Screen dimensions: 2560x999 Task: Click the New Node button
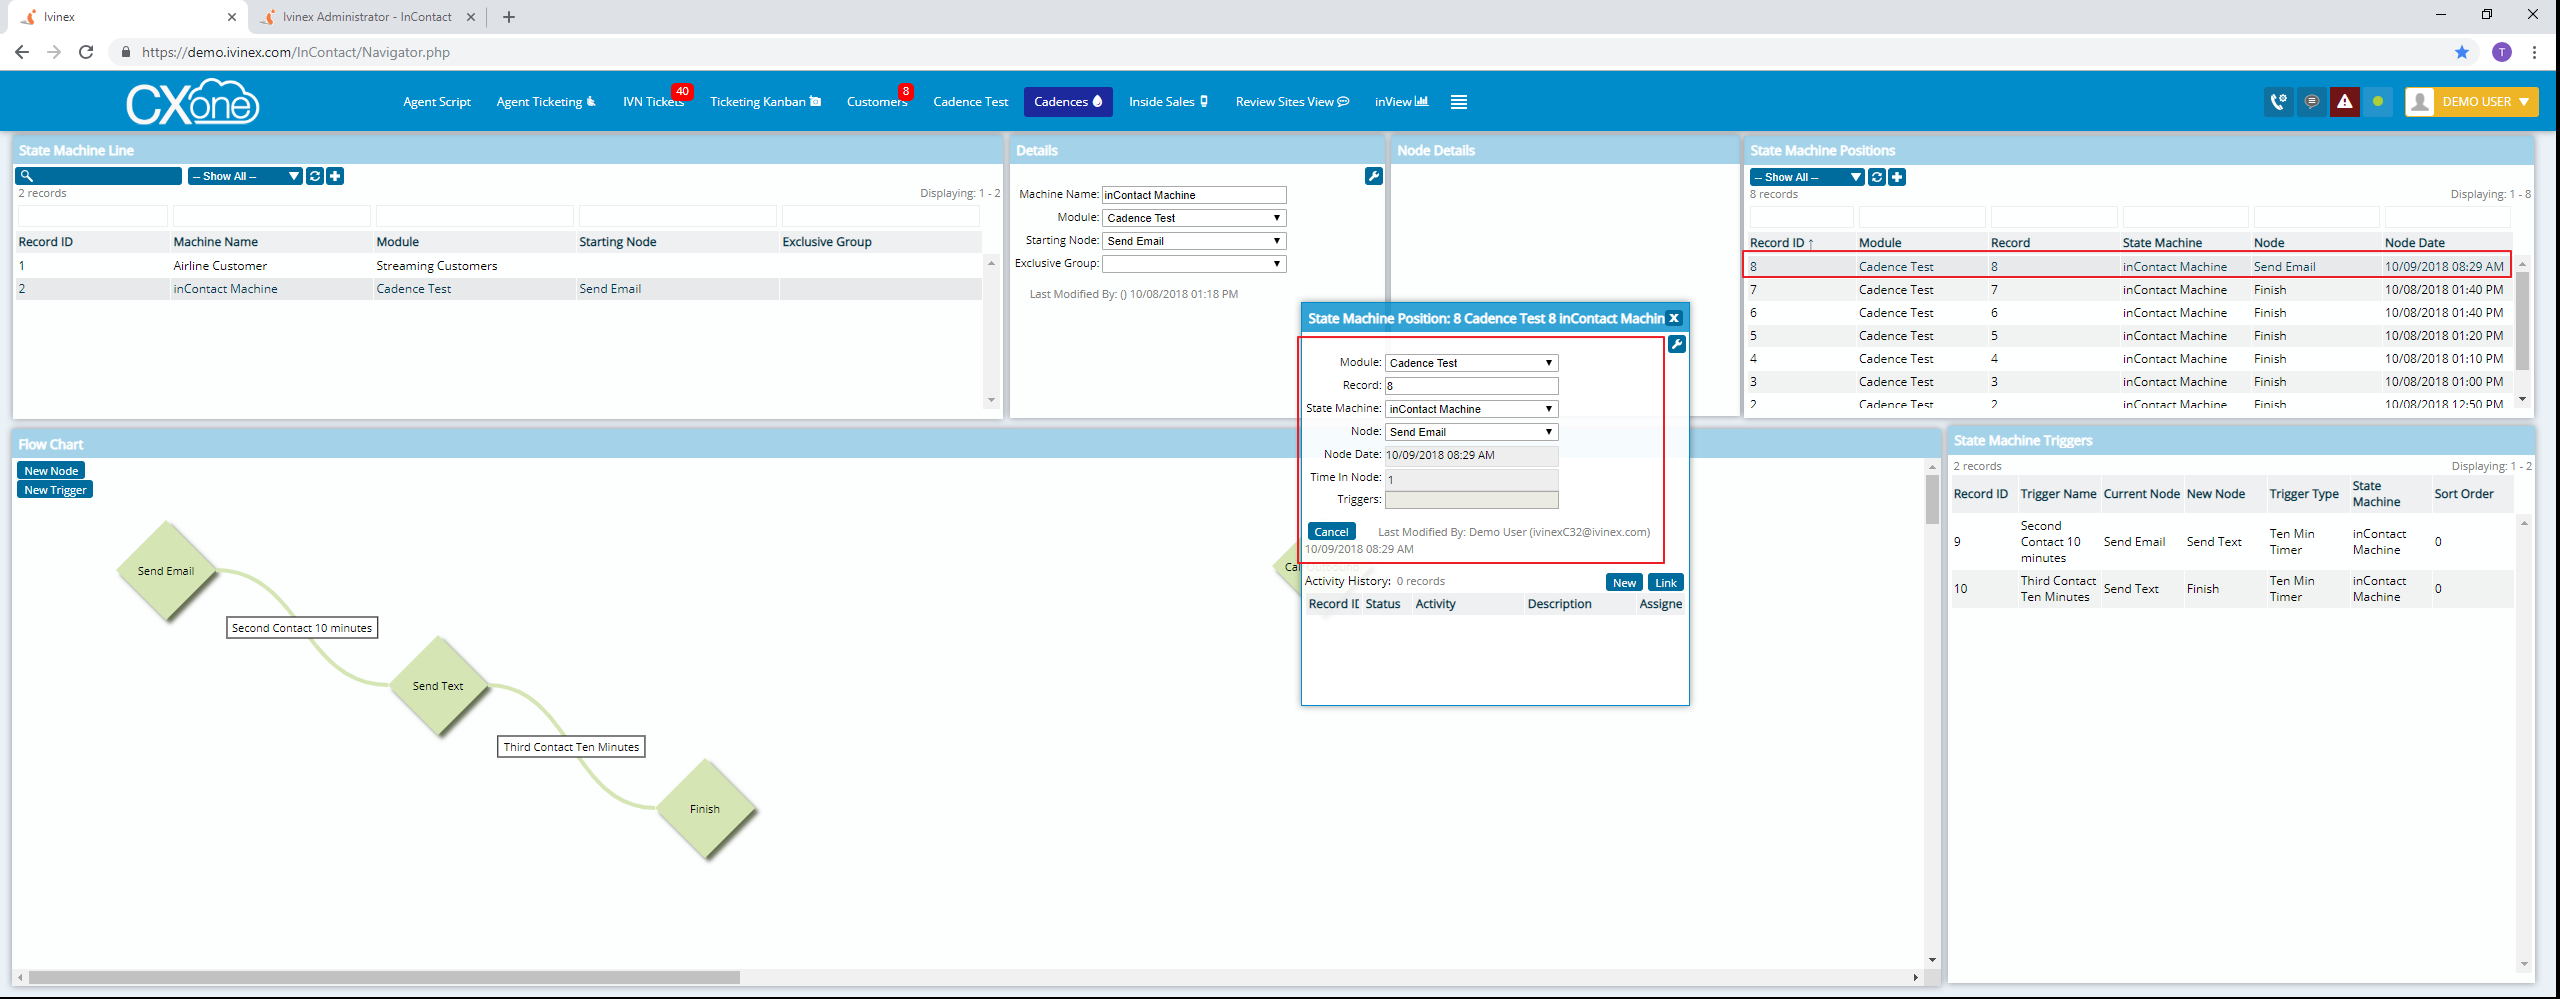coord(51,471)
